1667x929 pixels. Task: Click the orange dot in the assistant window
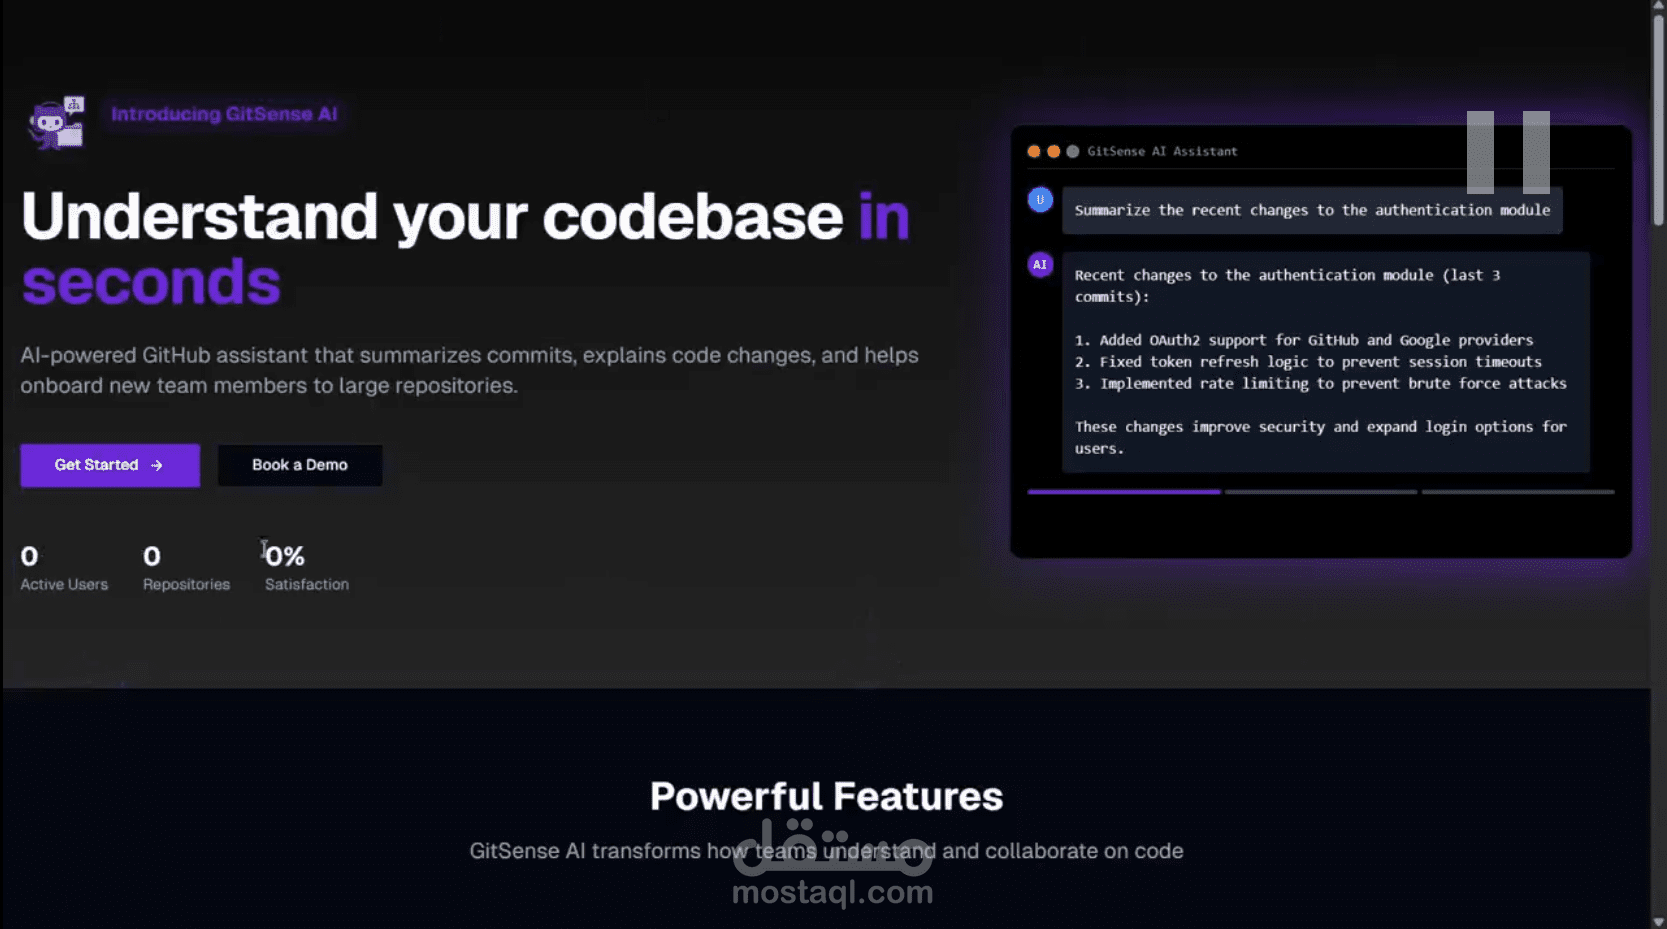tap(1053, 152)
